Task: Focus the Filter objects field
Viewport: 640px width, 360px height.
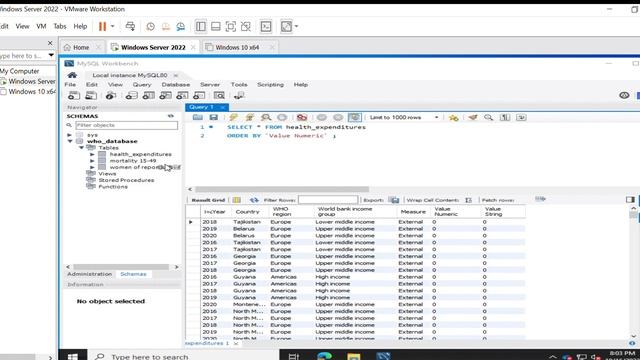Action: tap(127, 125)
